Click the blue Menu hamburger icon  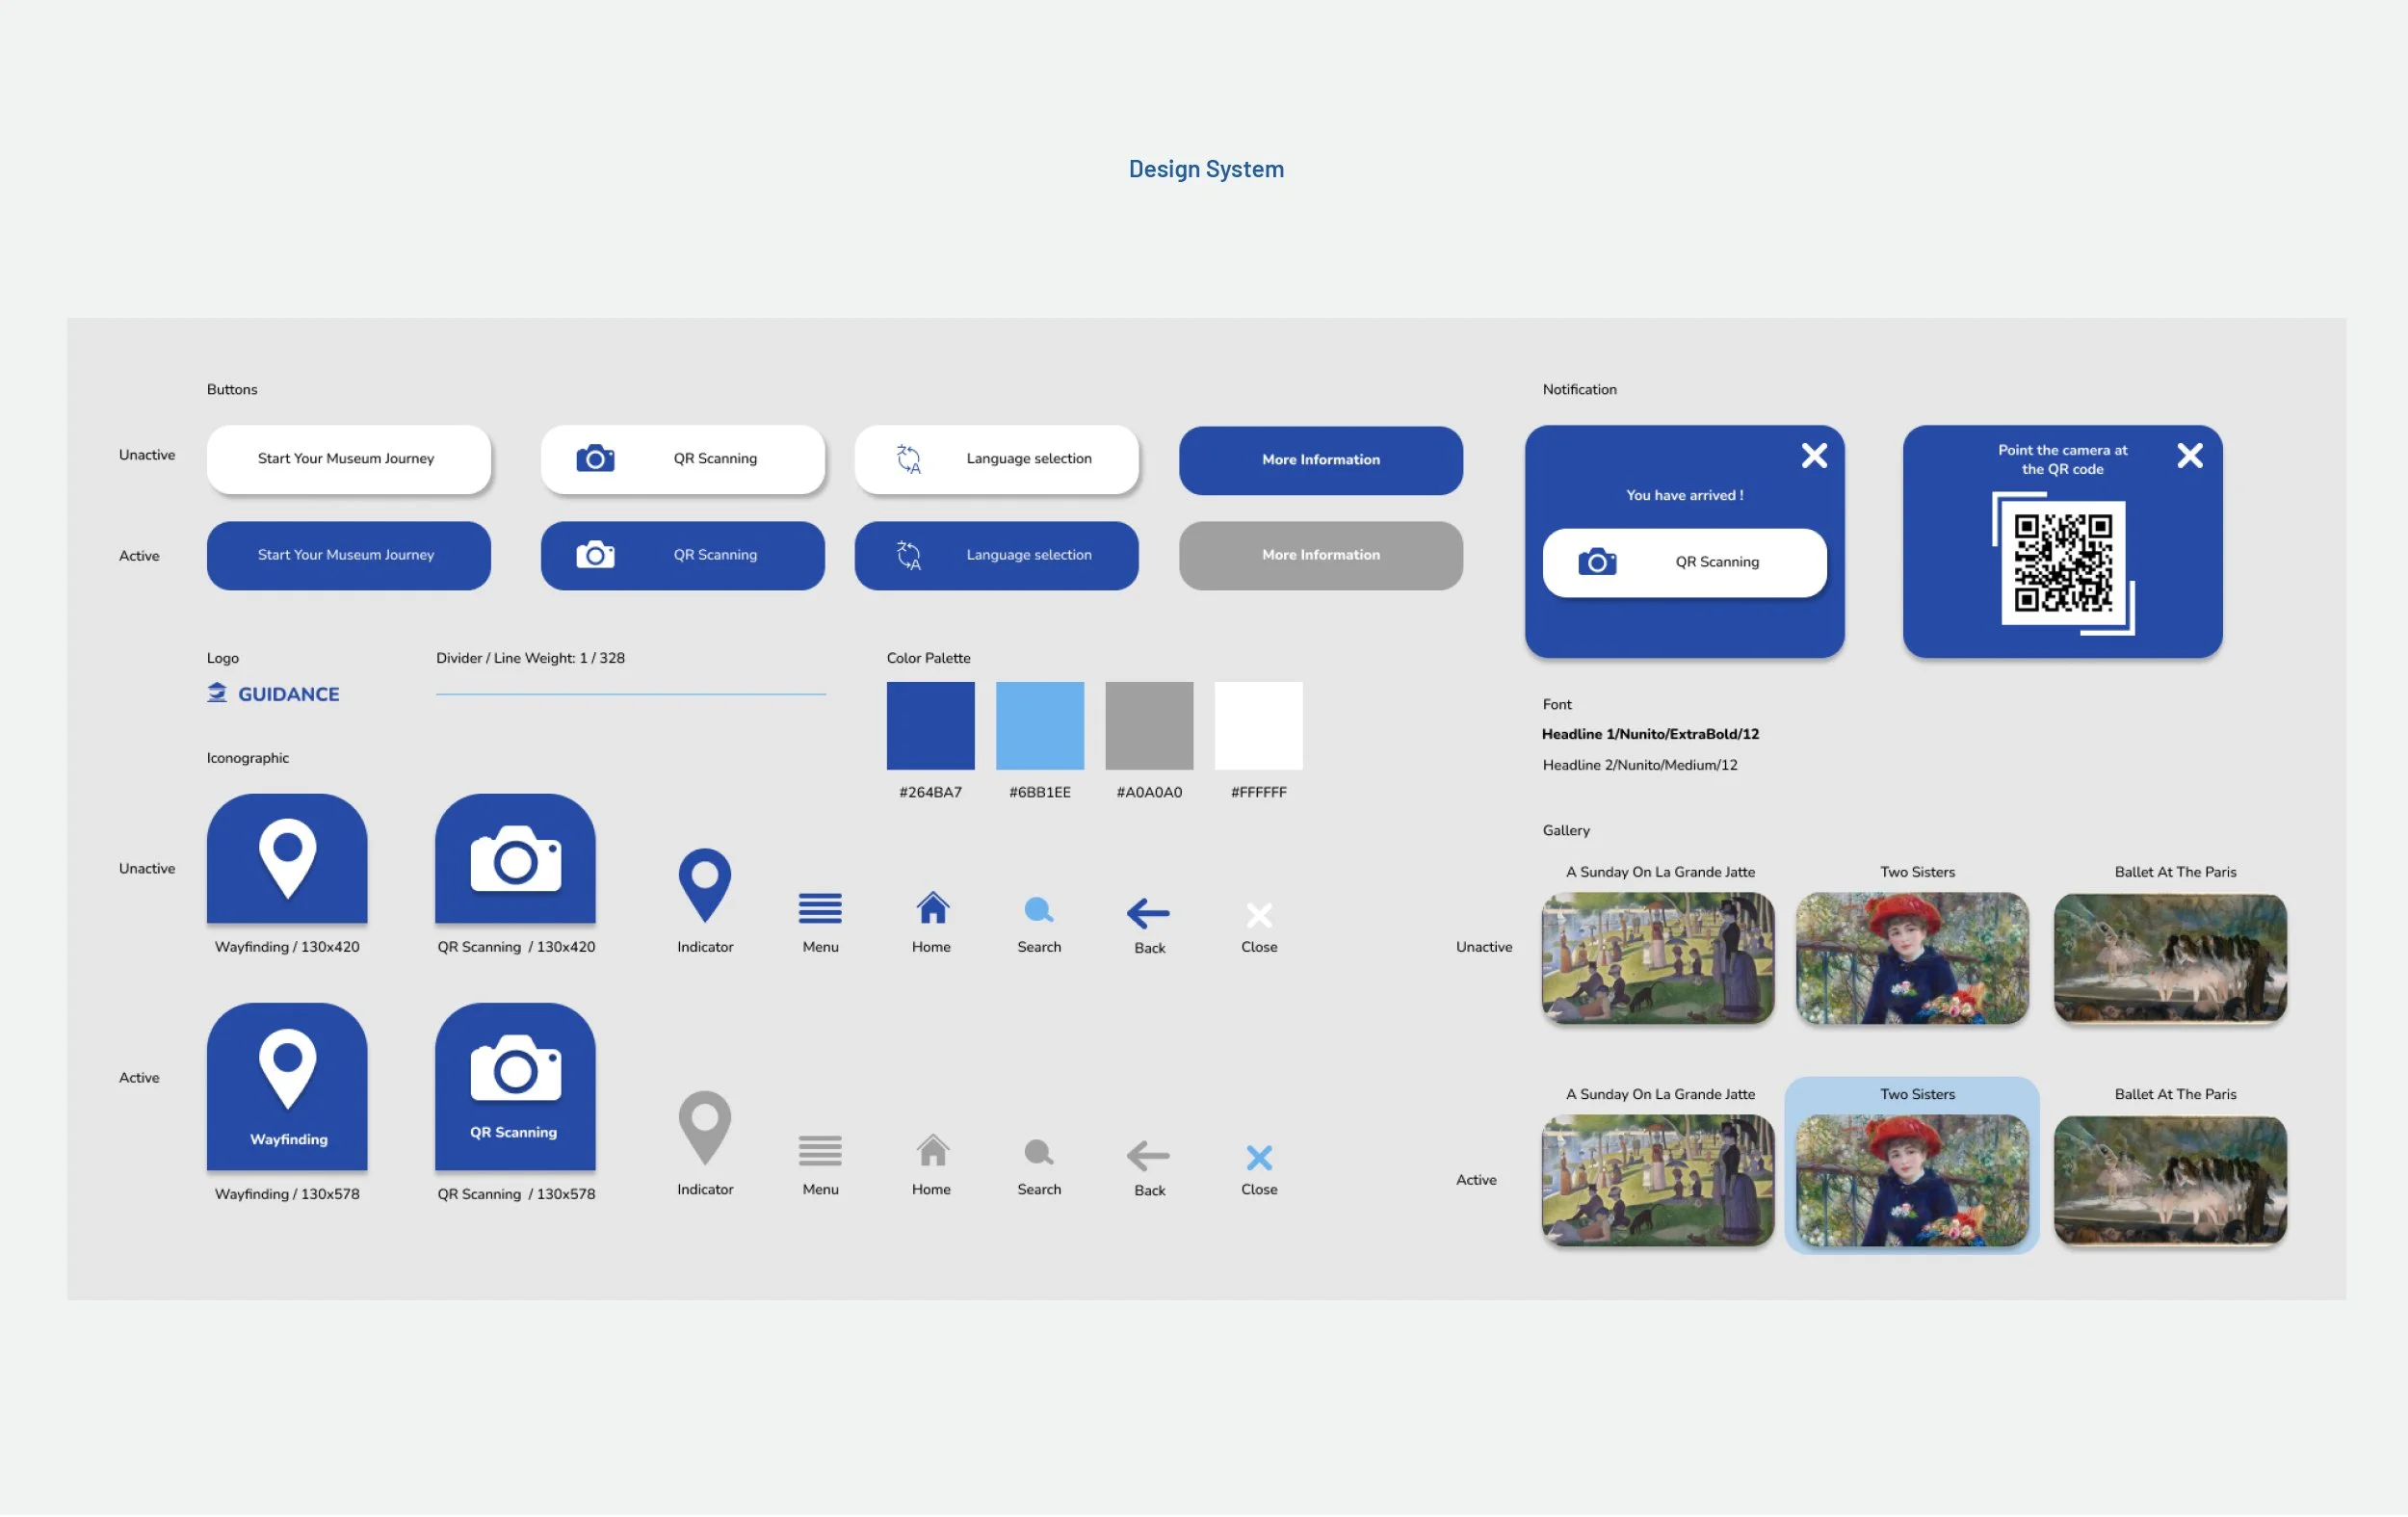click(x=820, y=909)
